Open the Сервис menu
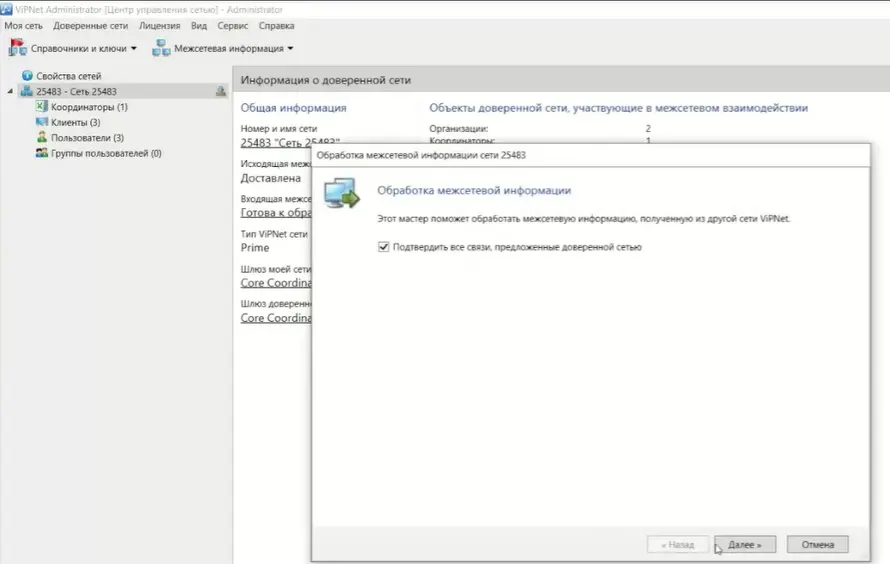 233,26
